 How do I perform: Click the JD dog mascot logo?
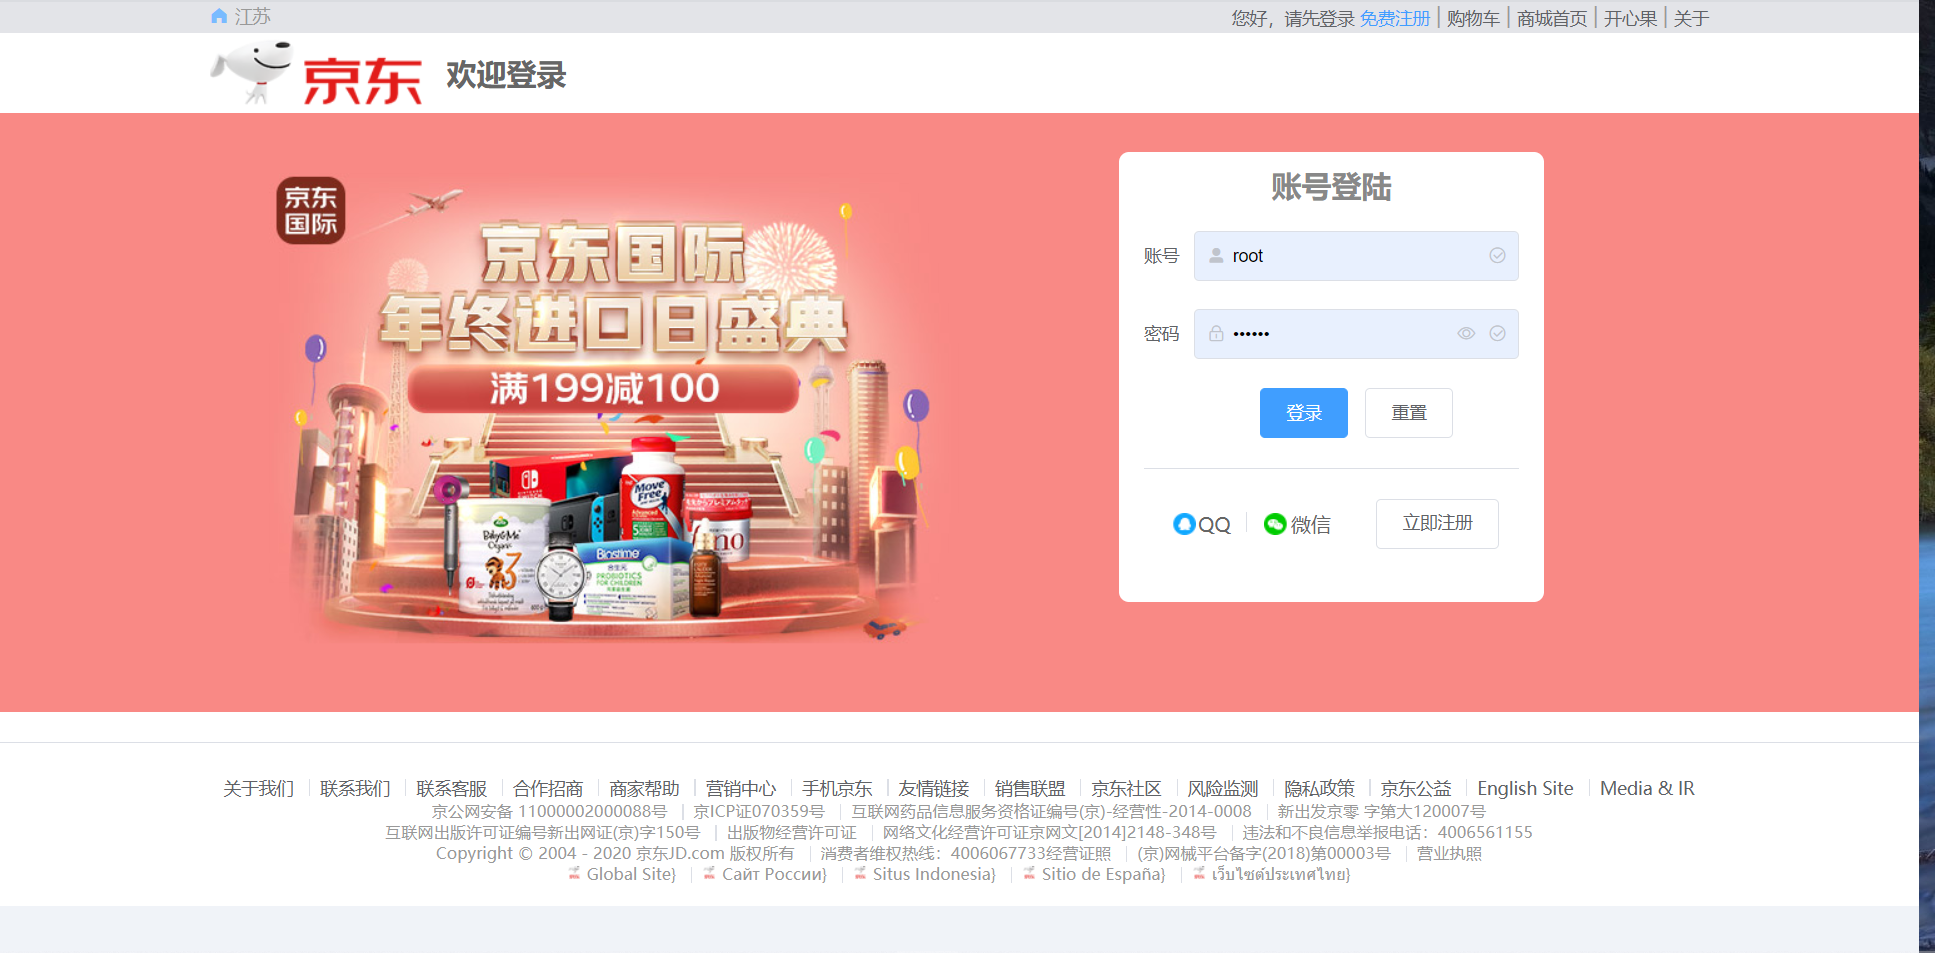[x=252, y=70]
